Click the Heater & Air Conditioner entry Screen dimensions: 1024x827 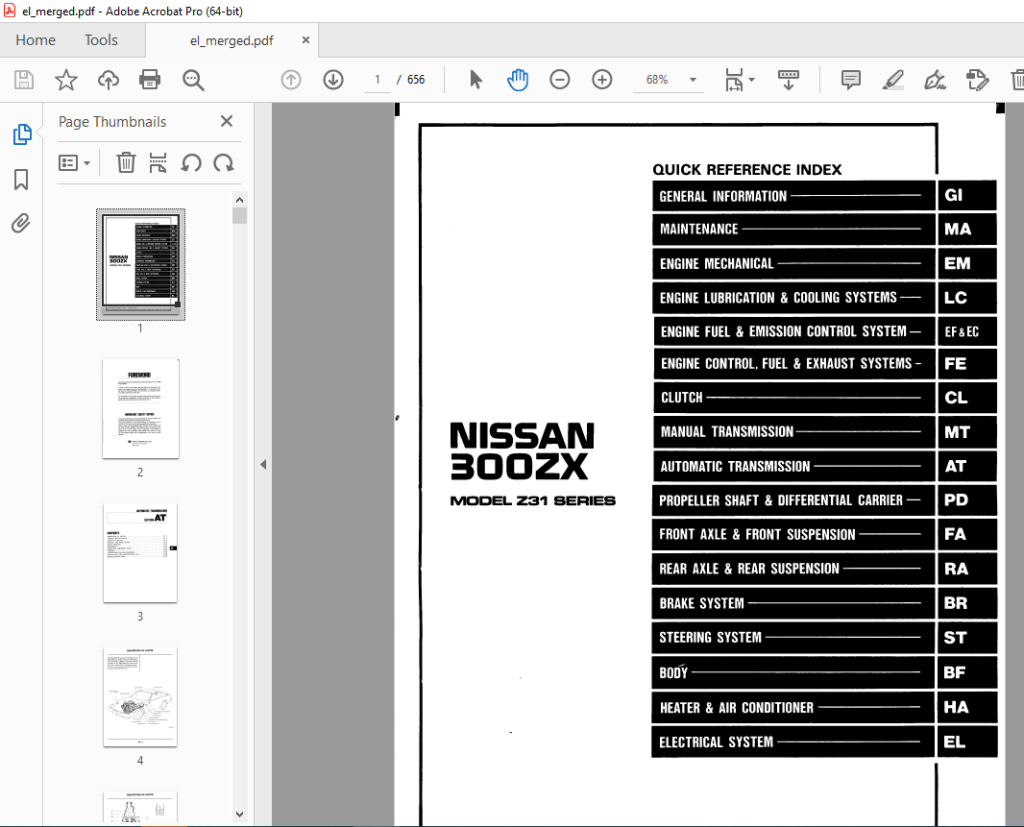tap(824, 707)
